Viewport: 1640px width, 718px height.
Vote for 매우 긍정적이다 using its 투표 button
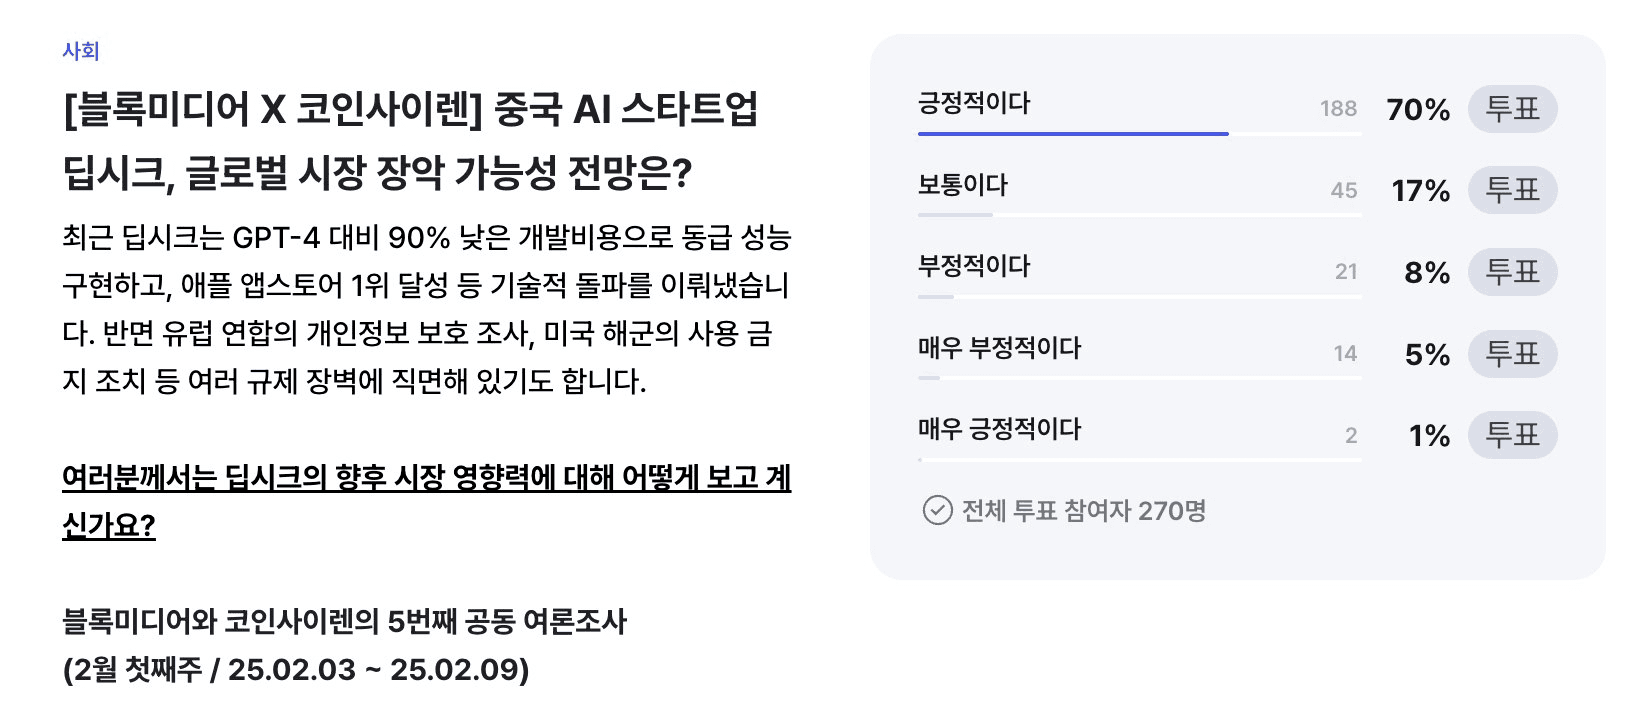[x=1512, y=435]
